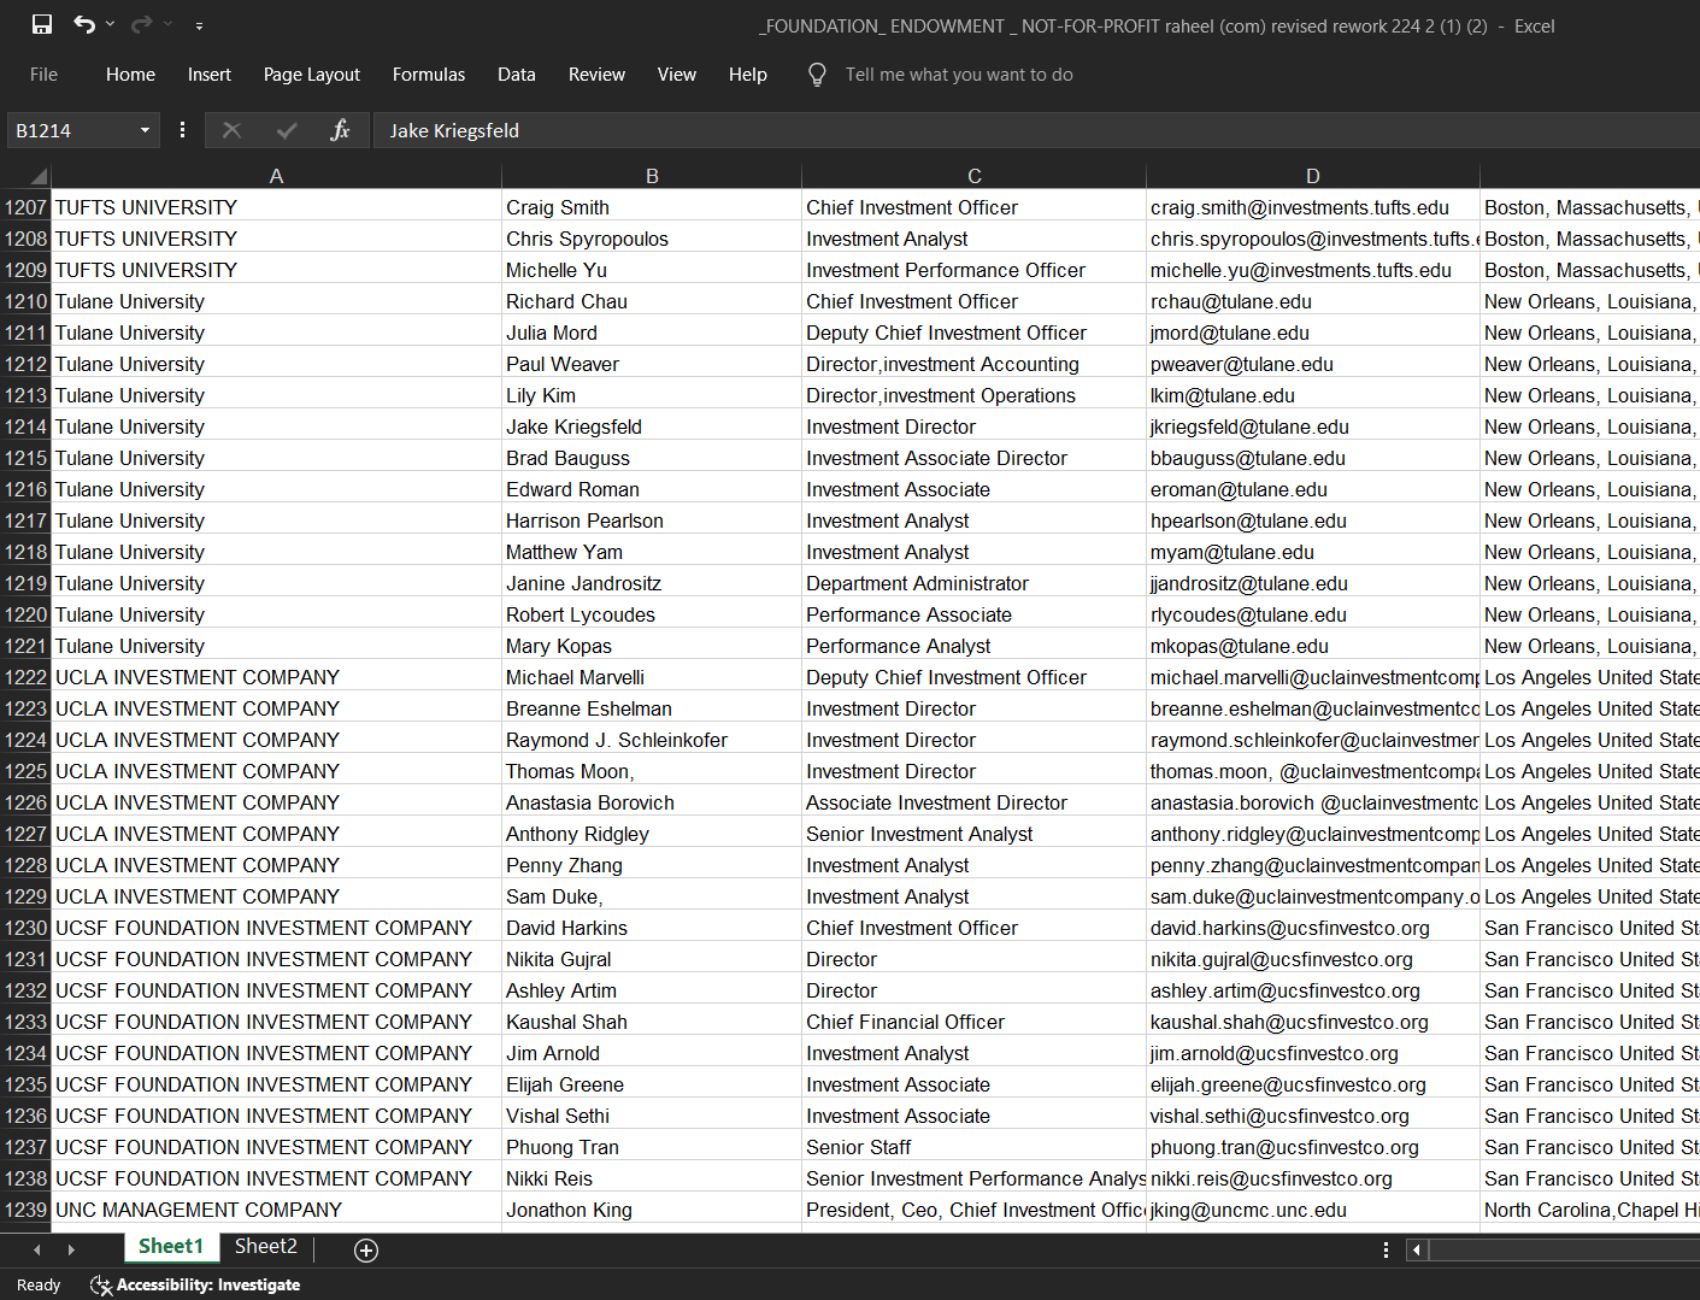This screenshot has height=1300, width=1700.
Task: Select row 1207 header
Action: click(x=26, y=207)
